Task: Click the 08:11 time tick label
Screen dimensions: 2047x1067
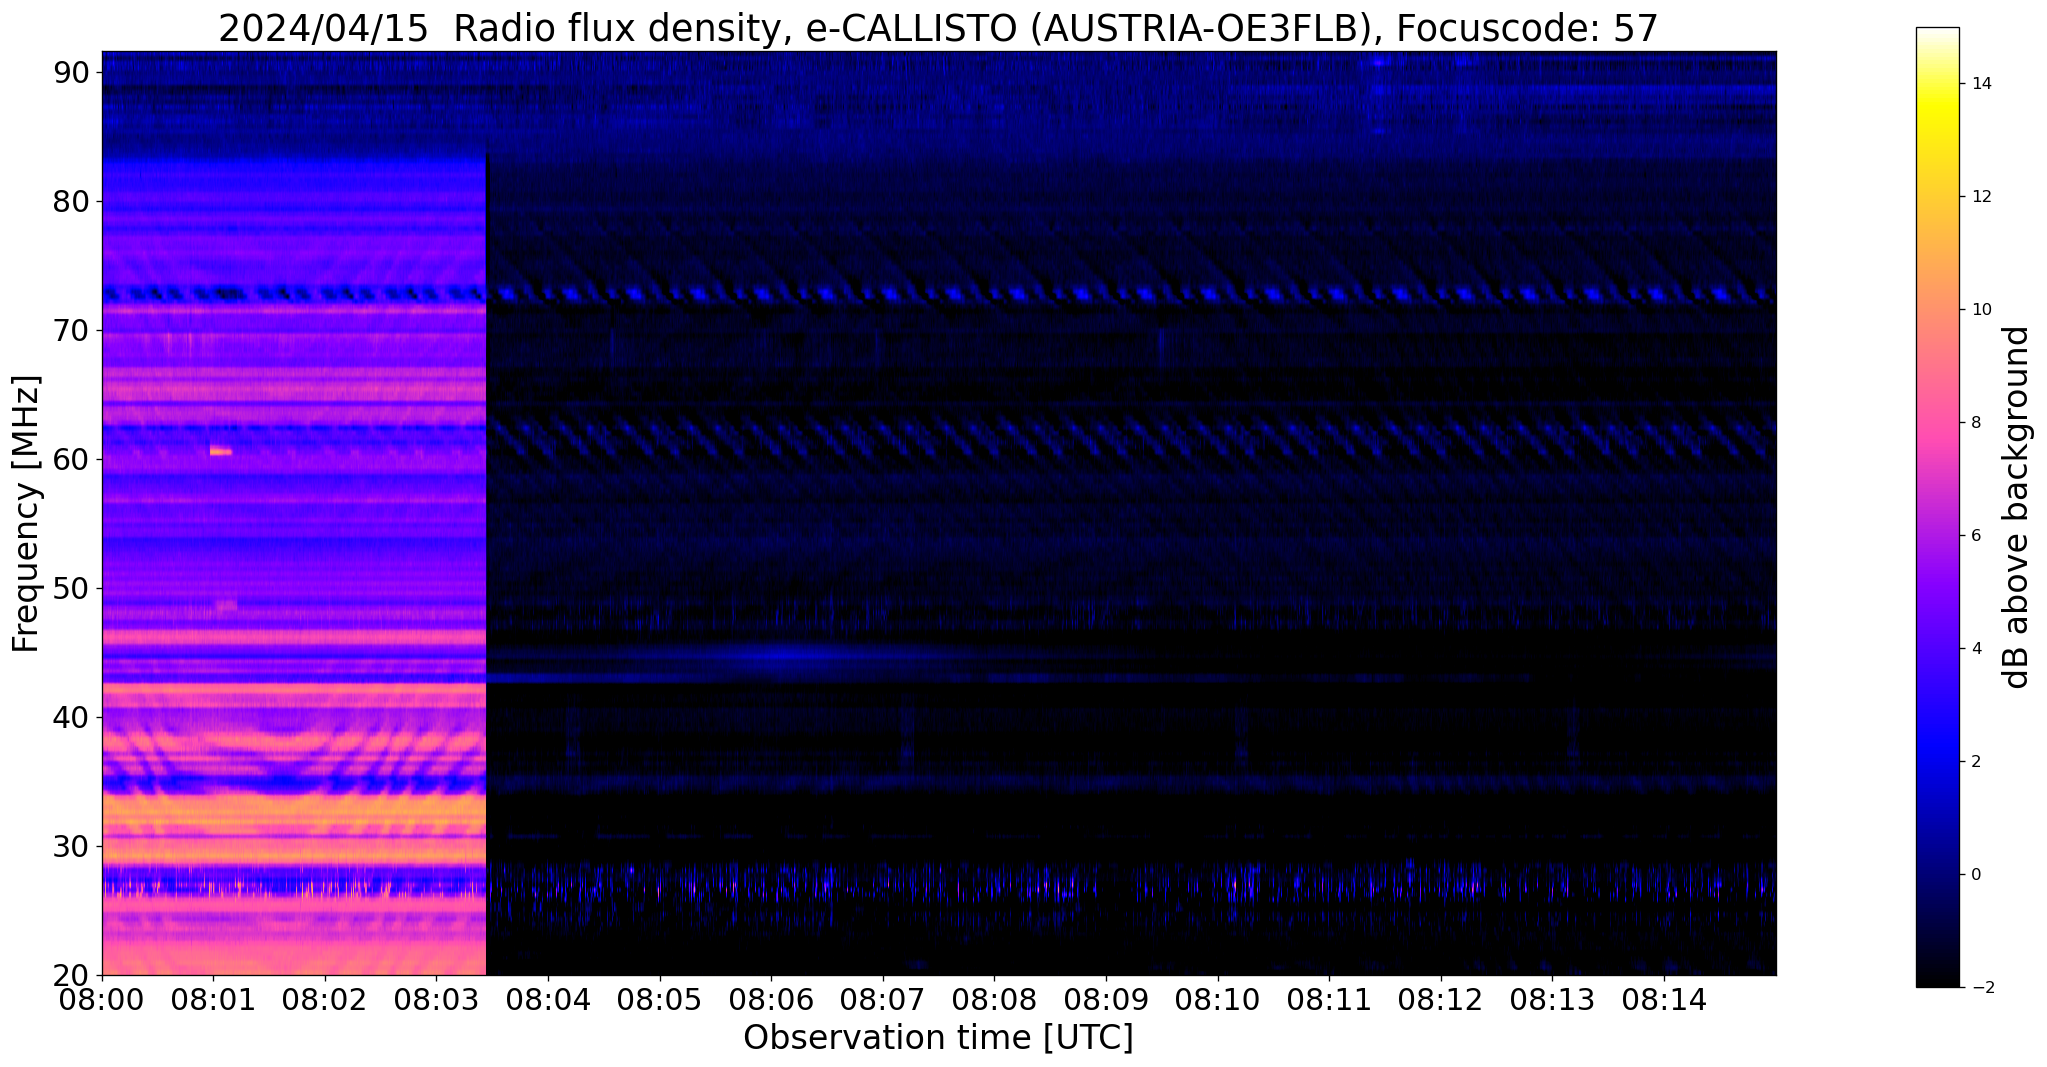Action: click(1329, 998)
